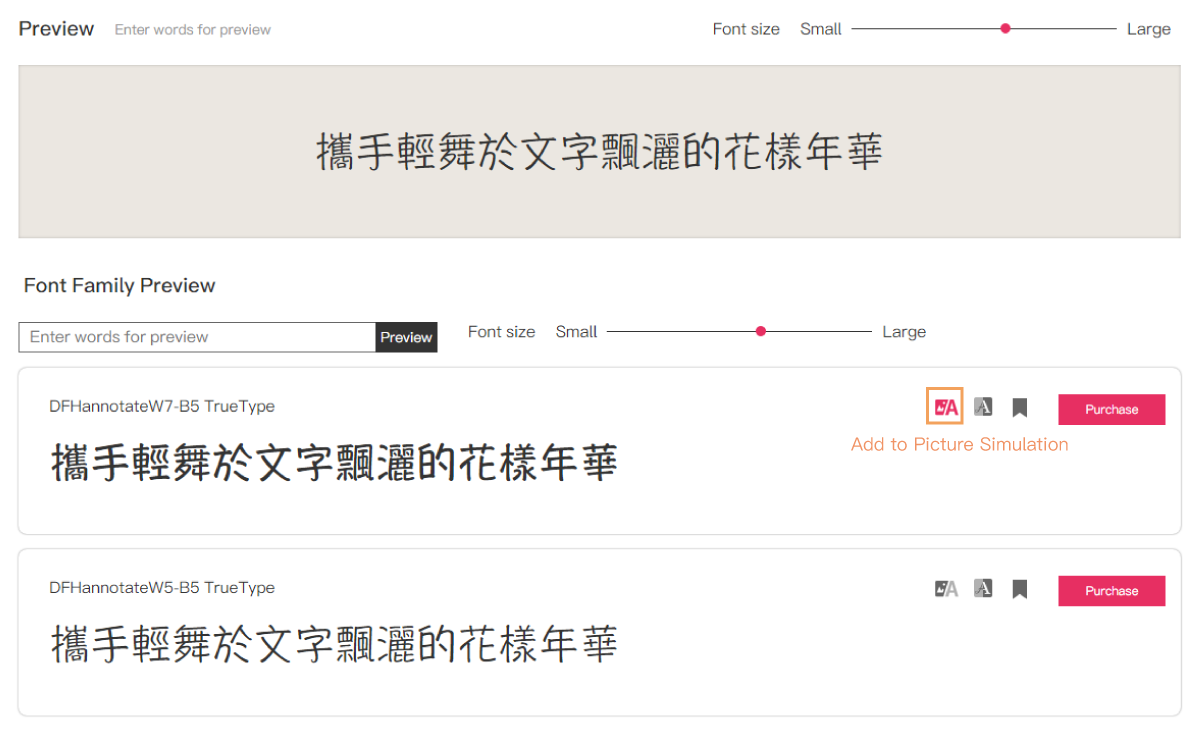Purchase the DFHannotateW5-B5 font
1200x735 pixels.
coord(1111,591)
